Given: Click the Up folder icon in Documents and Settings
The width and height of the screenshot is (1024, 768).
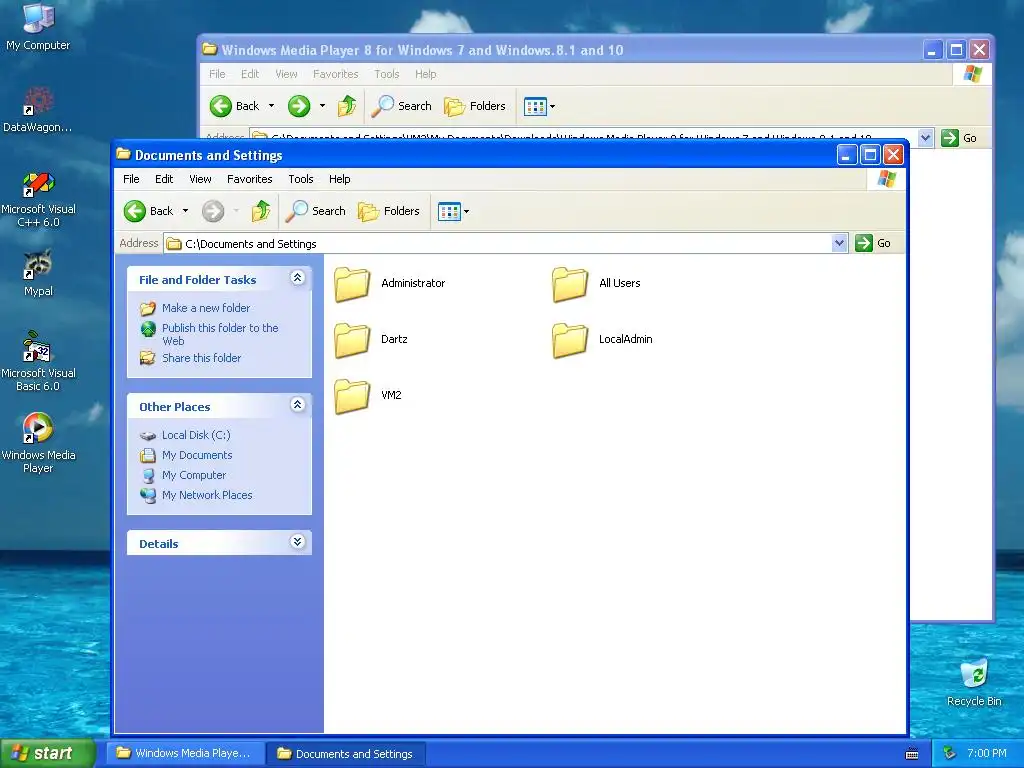Looking at the screenshot, I should (261, 211).
